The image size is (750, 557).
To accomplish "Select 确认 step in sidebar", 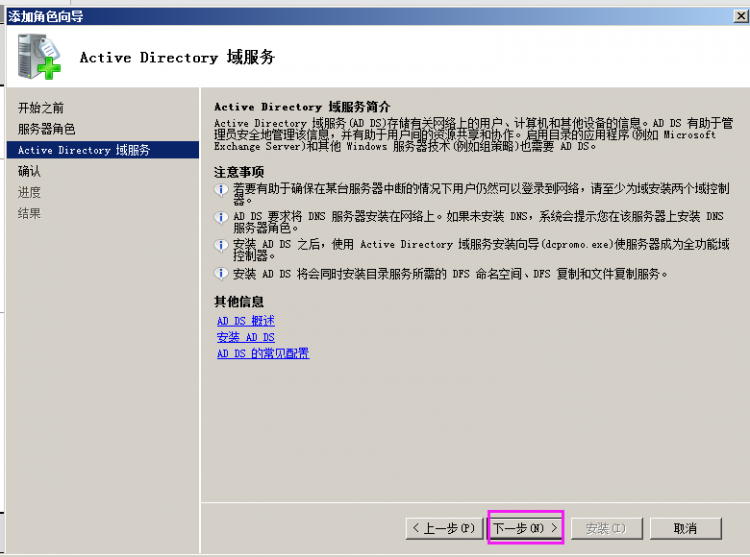I will click(x=29, y=171).
